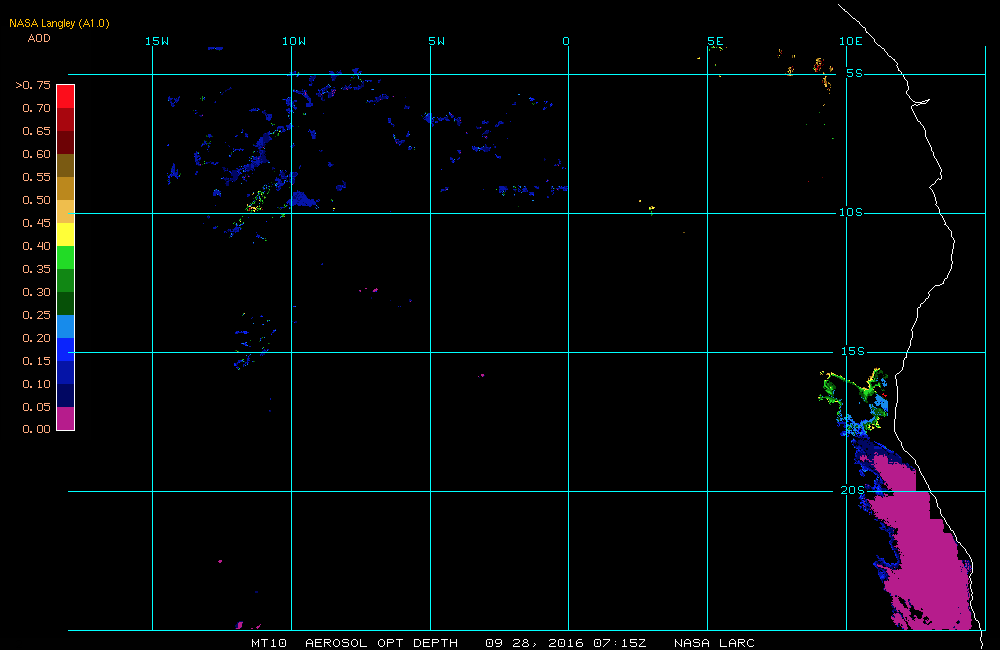
Task: Click the 'NASA Langley (A1.0)' title text
Action: click(59, 23)
